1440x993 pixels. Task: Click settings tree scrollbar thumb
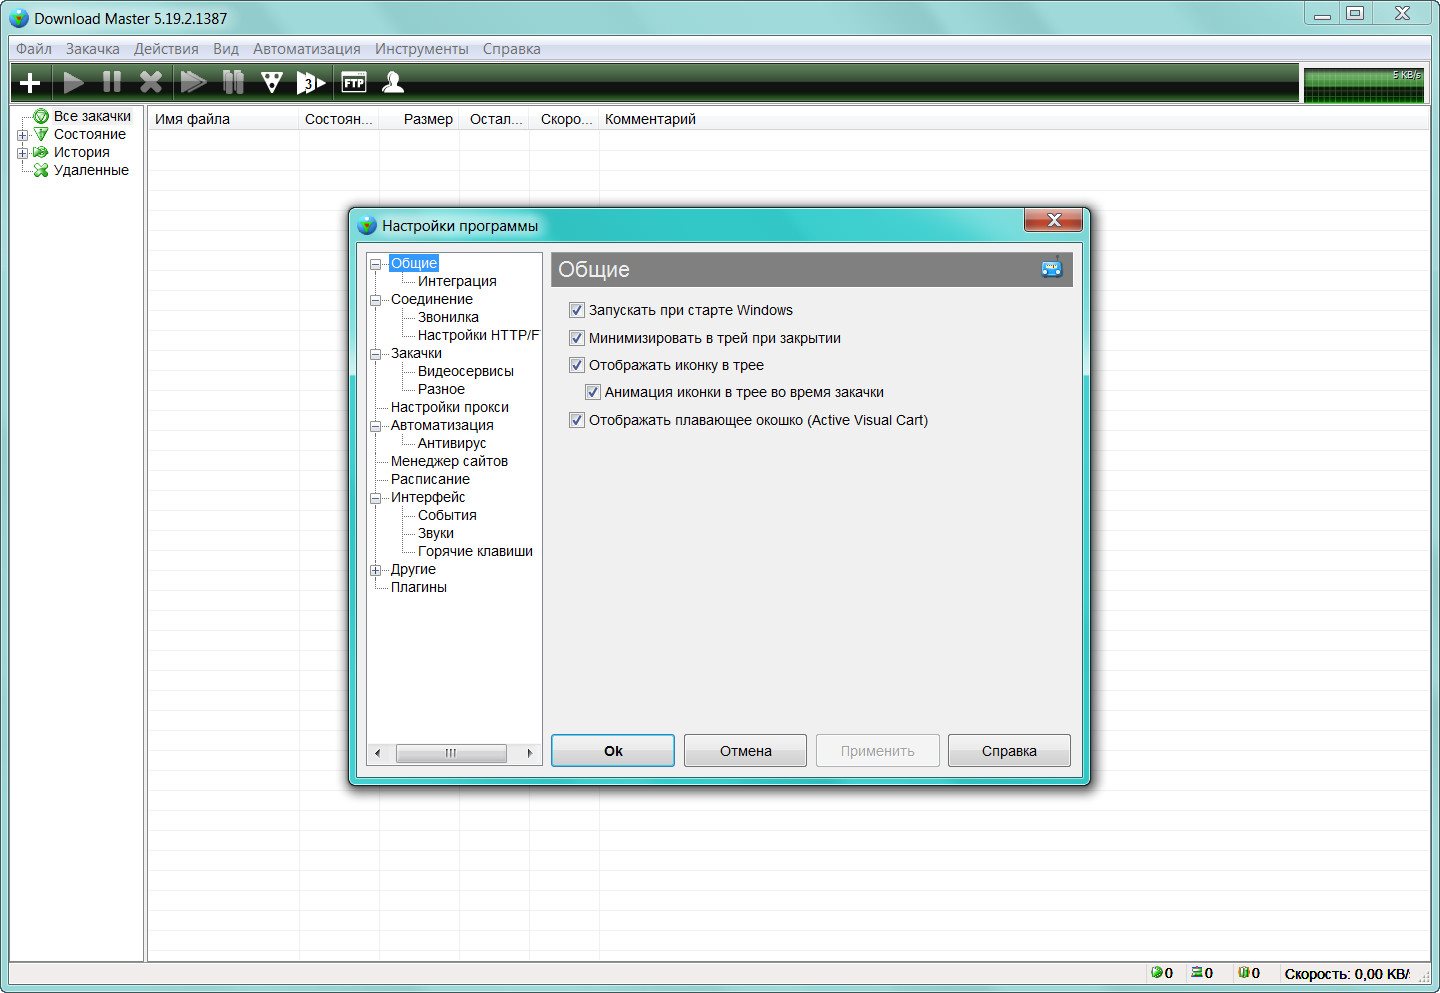point(451,753)
